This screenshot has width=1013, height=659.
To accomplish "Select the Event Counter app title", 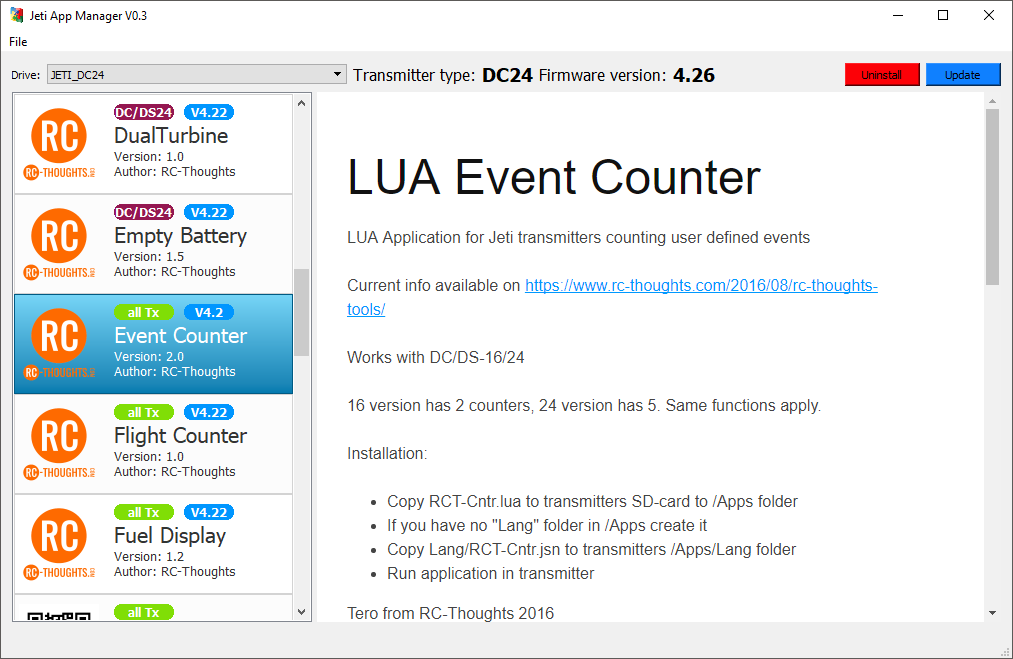I will (x=180, y=335).
